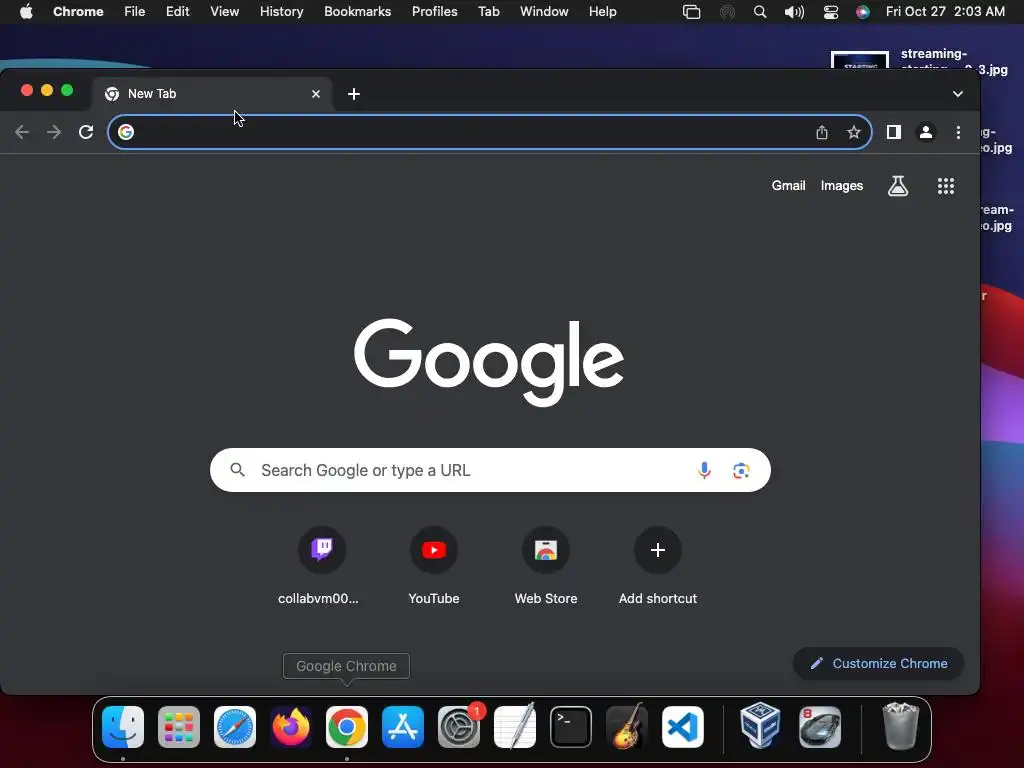The width and height of the screenshot is (1024, 768).
Task: Open the History menu
Action: tap(281, 12)
